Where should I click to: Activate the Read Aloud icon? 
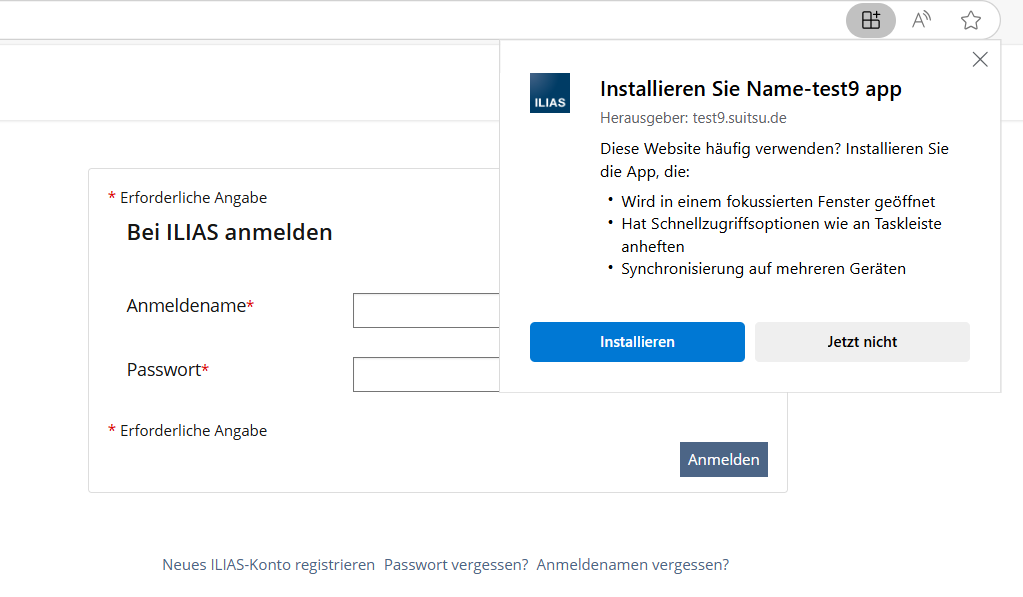pyautogui.click(x=921, y=20)
